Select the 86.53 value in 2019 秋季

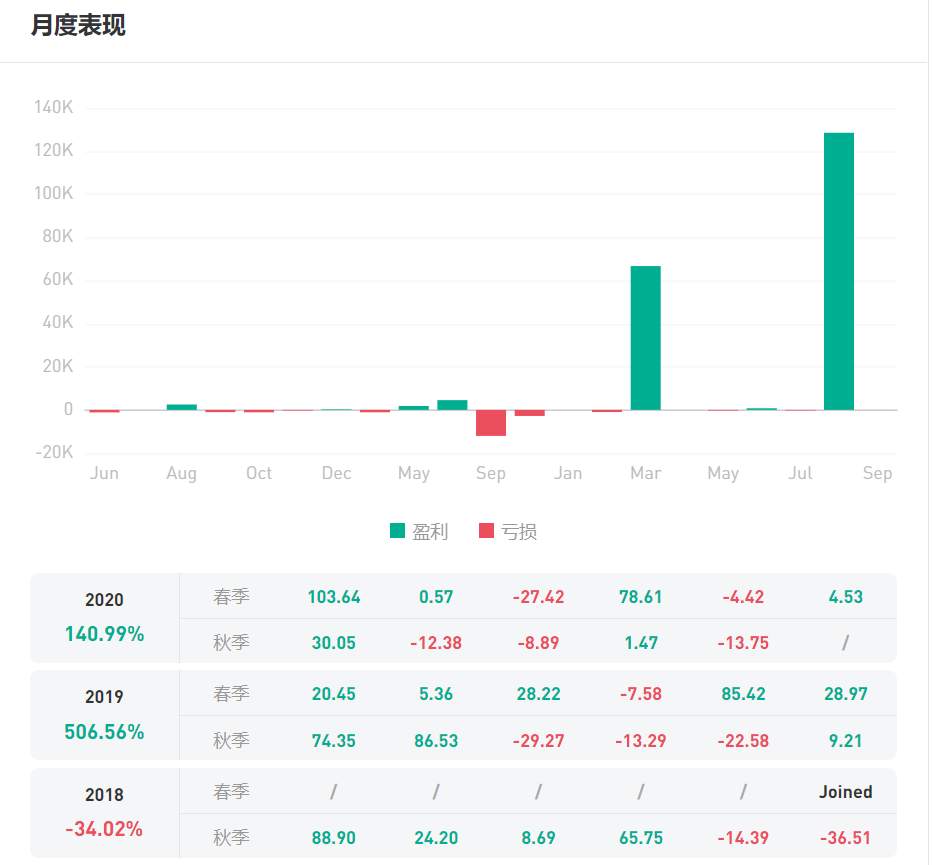tap(436, 741)
